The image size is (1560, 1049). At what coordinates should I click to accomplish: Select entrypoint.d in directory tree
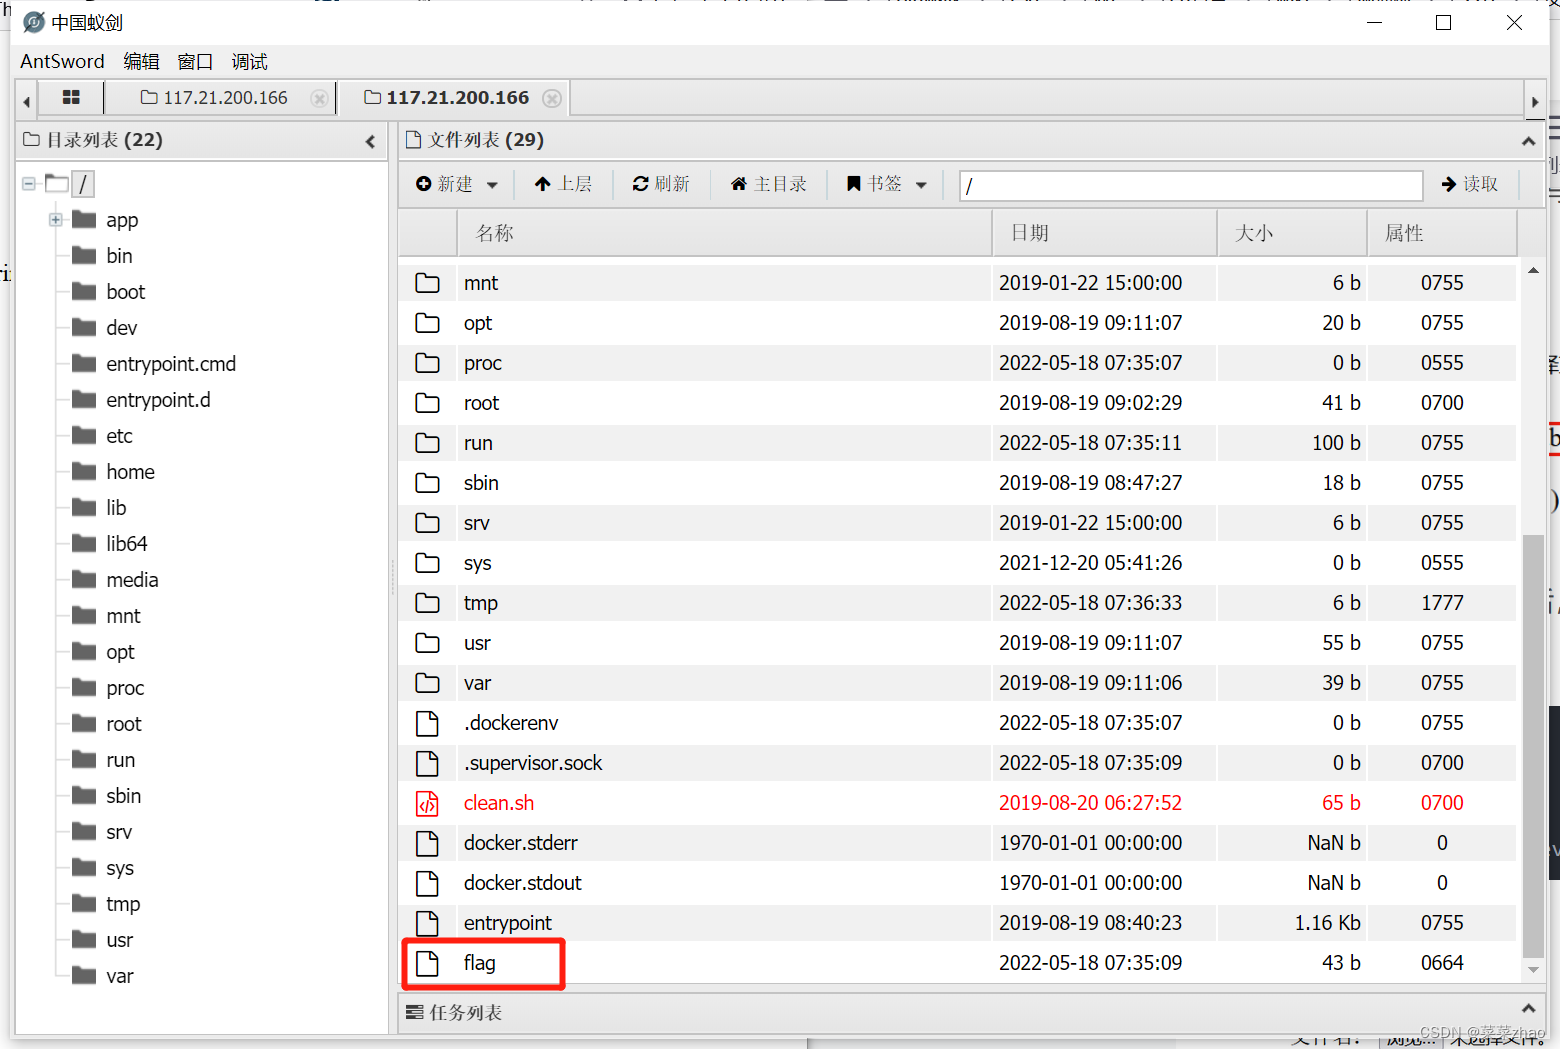point(158,400)
